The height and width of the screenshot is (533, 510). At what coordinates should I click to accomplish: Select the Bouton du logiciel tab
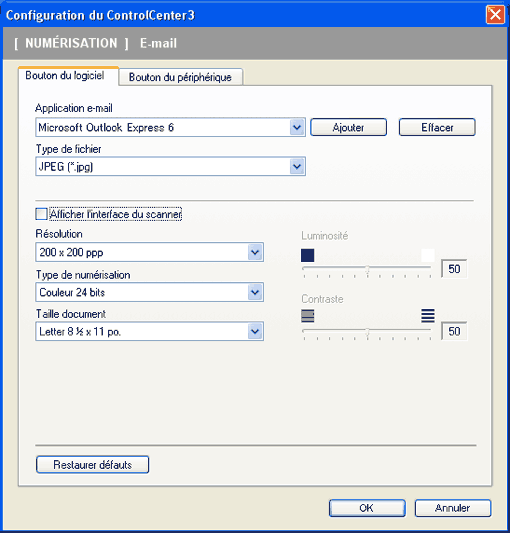point(65,75)
